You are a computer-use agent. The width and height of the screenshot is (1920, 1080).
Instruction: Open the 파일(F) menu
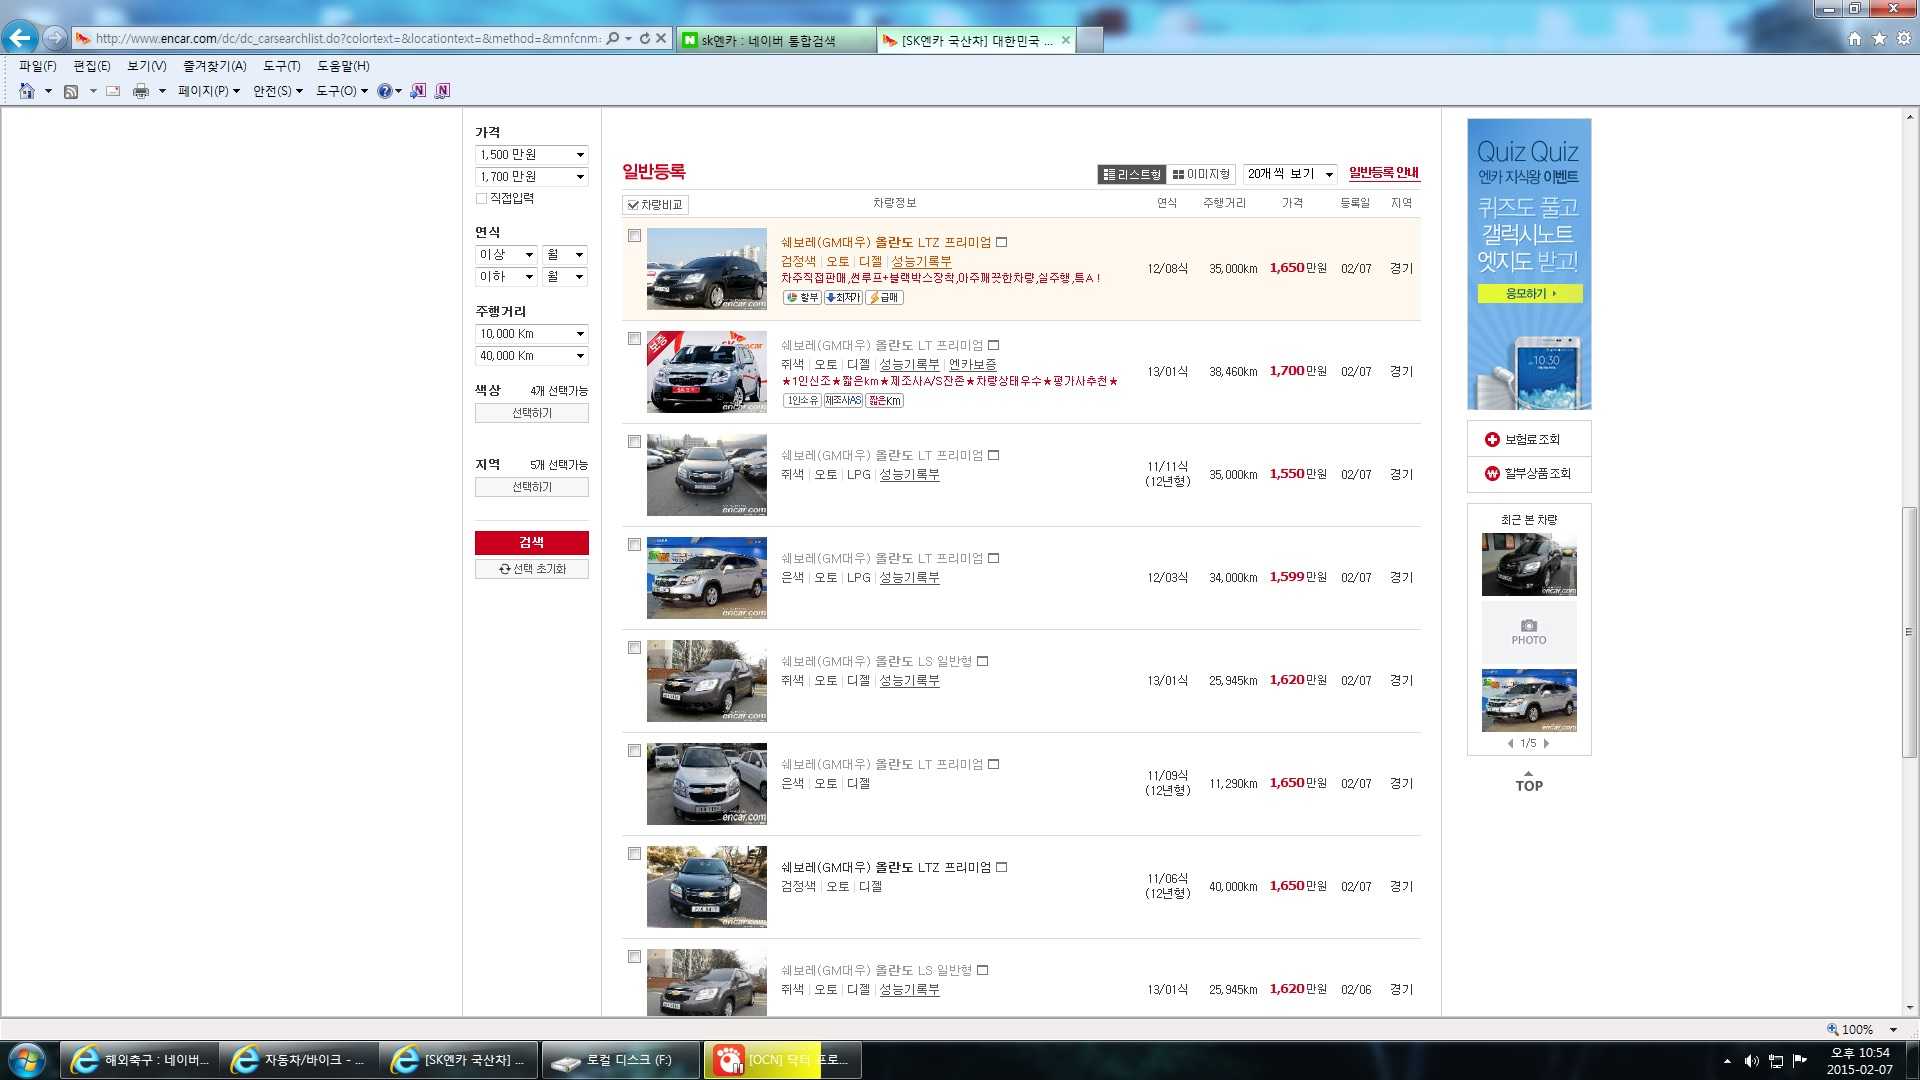tap(38, 66)
